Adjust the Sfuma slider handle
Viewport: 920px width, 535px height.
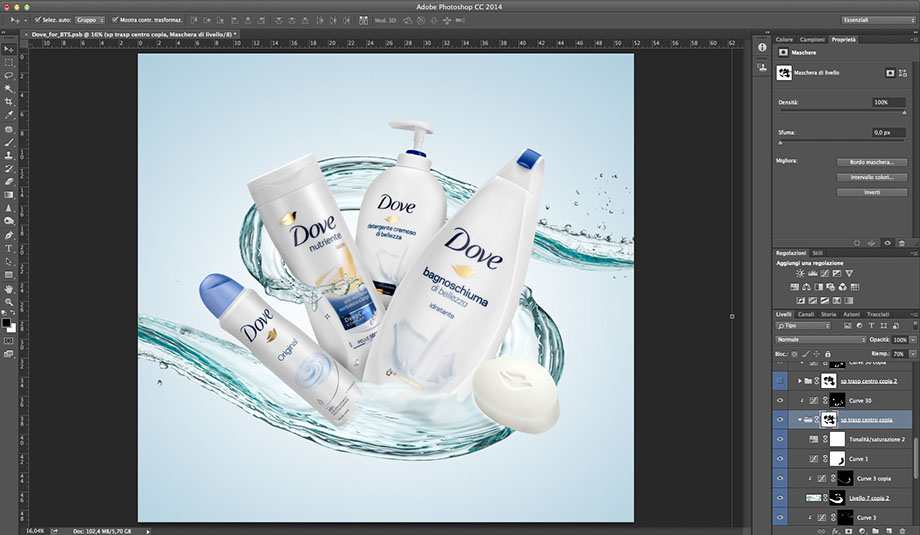coord(780,143)
